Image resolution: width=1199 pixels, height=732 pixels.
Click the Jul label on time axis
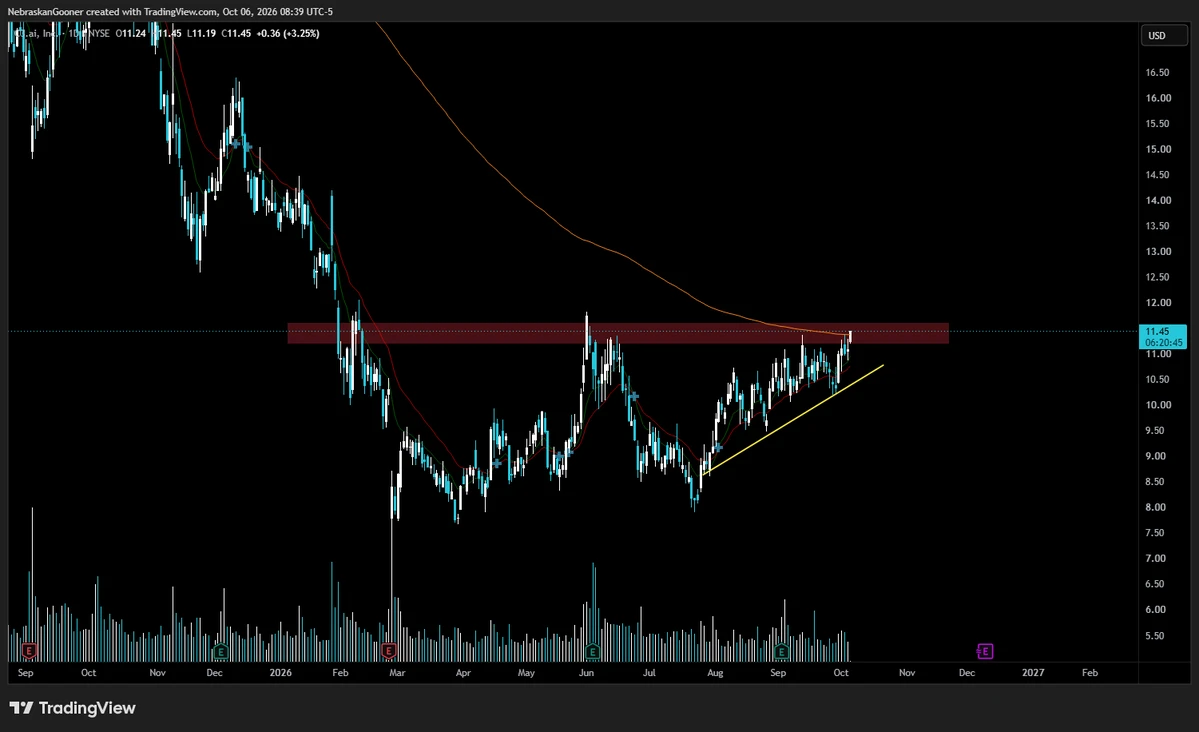click(649, 673)
